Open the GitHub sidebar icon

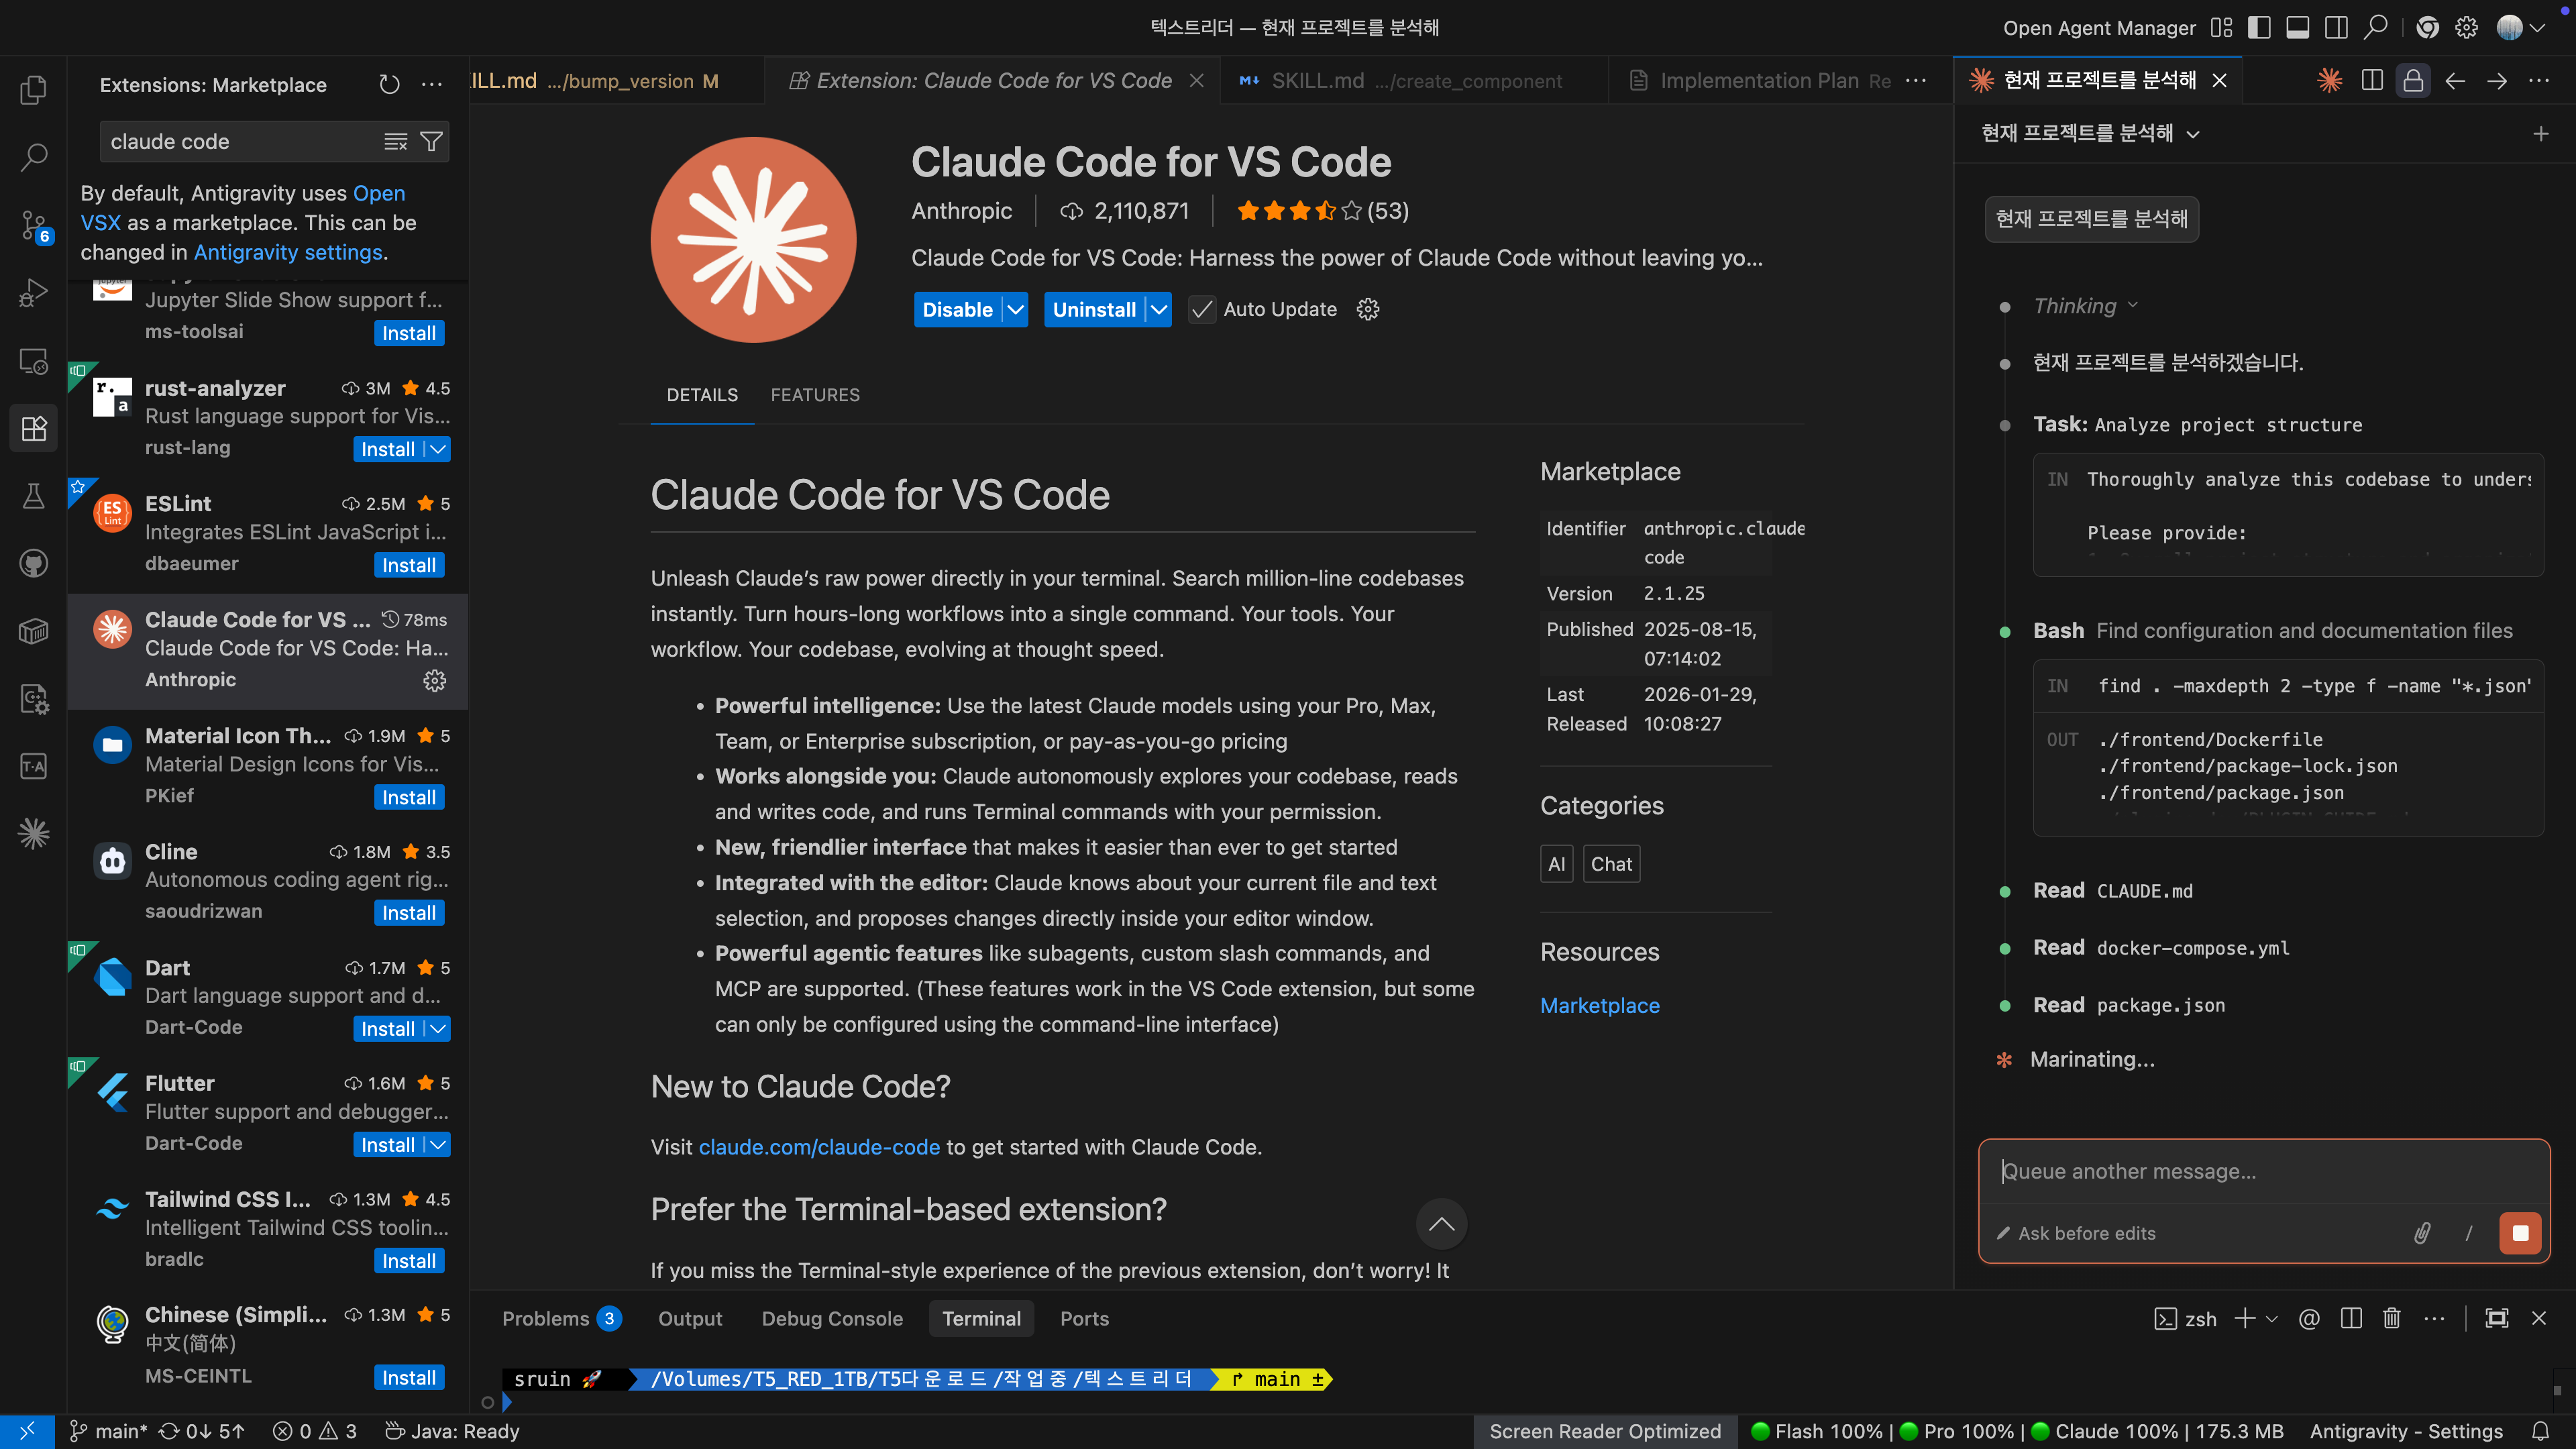[x=33, y=563]
